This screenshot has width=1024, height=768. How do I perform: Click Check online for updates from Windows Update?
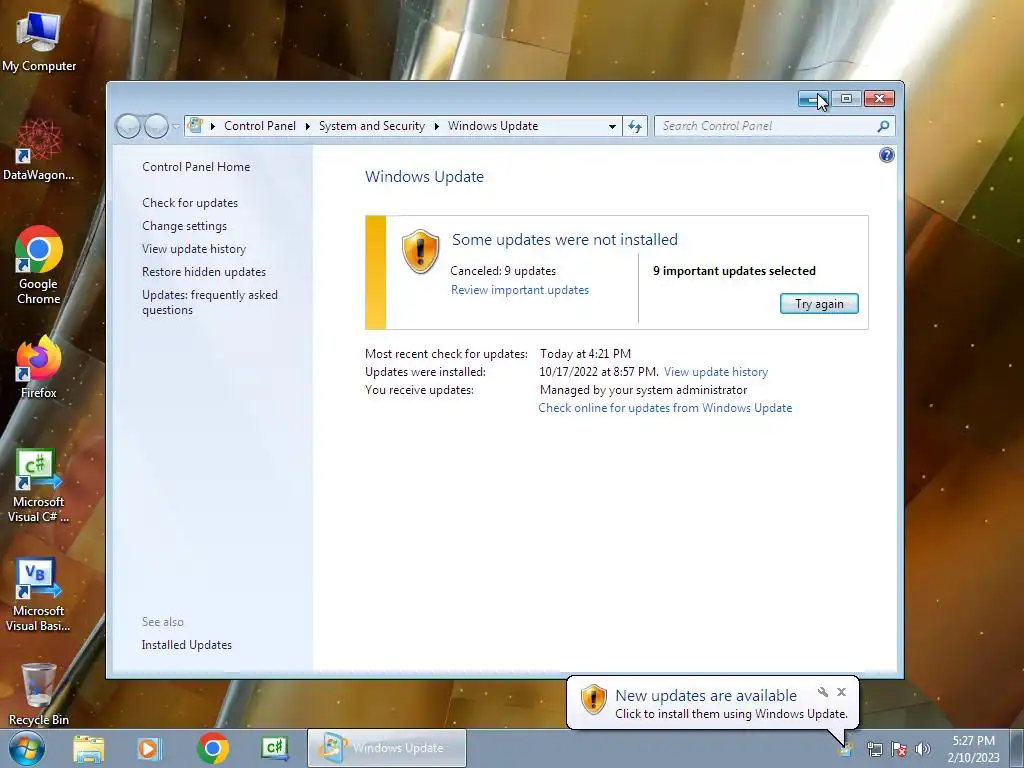[x=665, y=408]
